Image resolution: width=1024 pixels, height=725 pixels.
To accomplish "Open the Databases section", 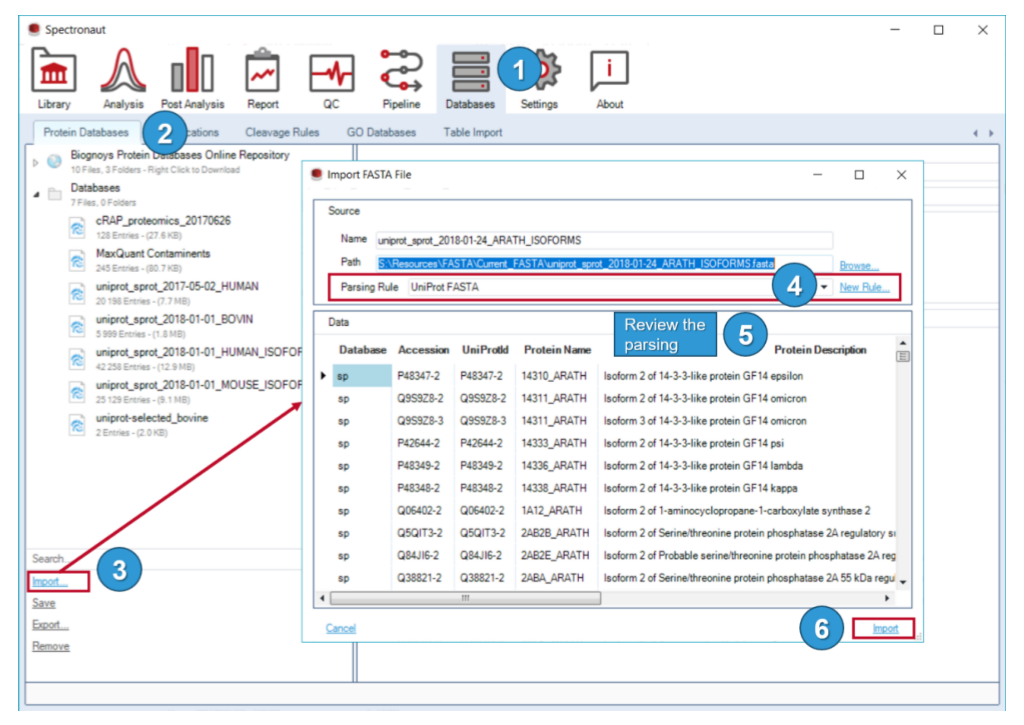I will pyautogui.click(x=470, y=79).
